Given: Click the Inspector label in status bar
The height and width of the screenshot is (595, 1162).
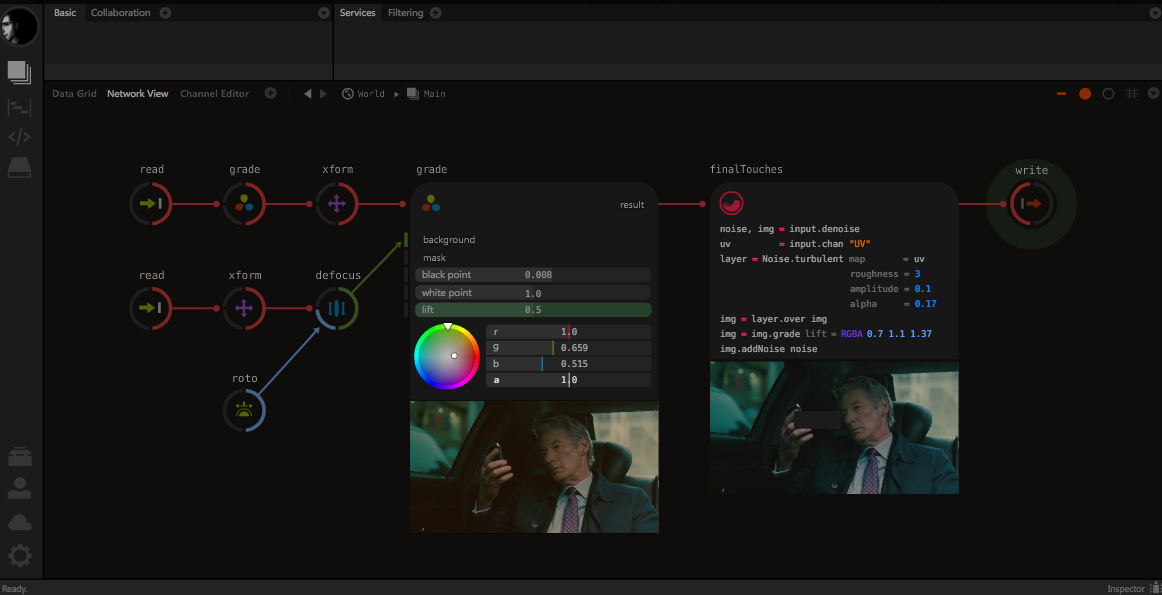Looking at the screenshot, I should [x=1126, y=589].
